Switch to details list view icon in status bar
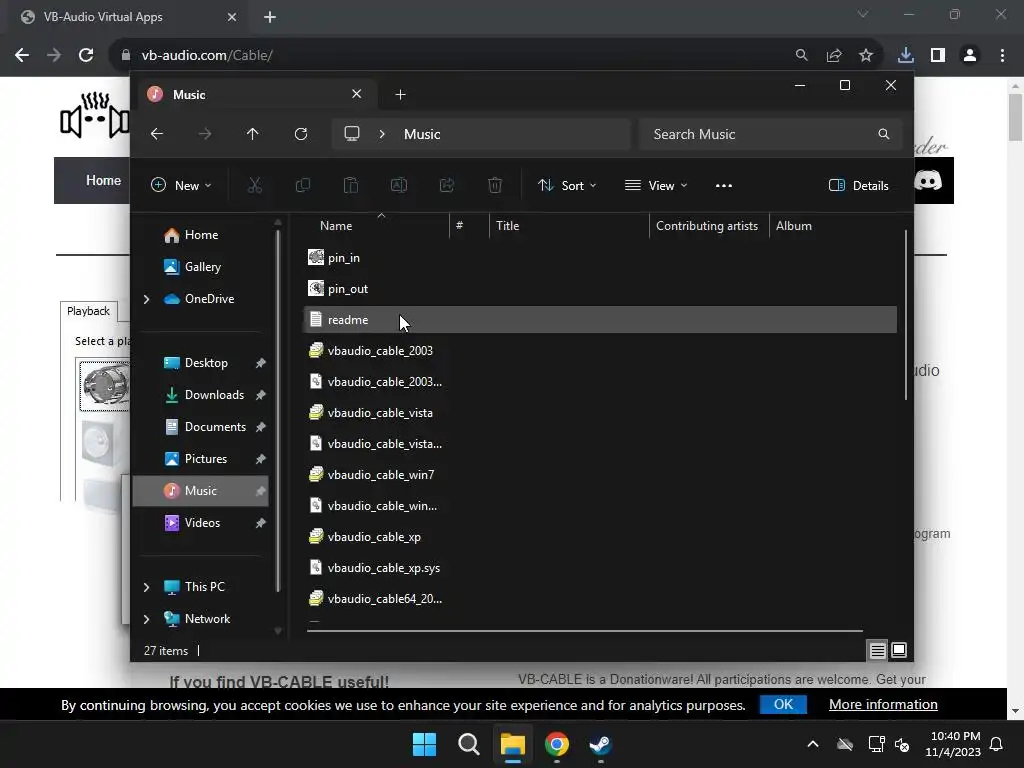 click(877, 650)
